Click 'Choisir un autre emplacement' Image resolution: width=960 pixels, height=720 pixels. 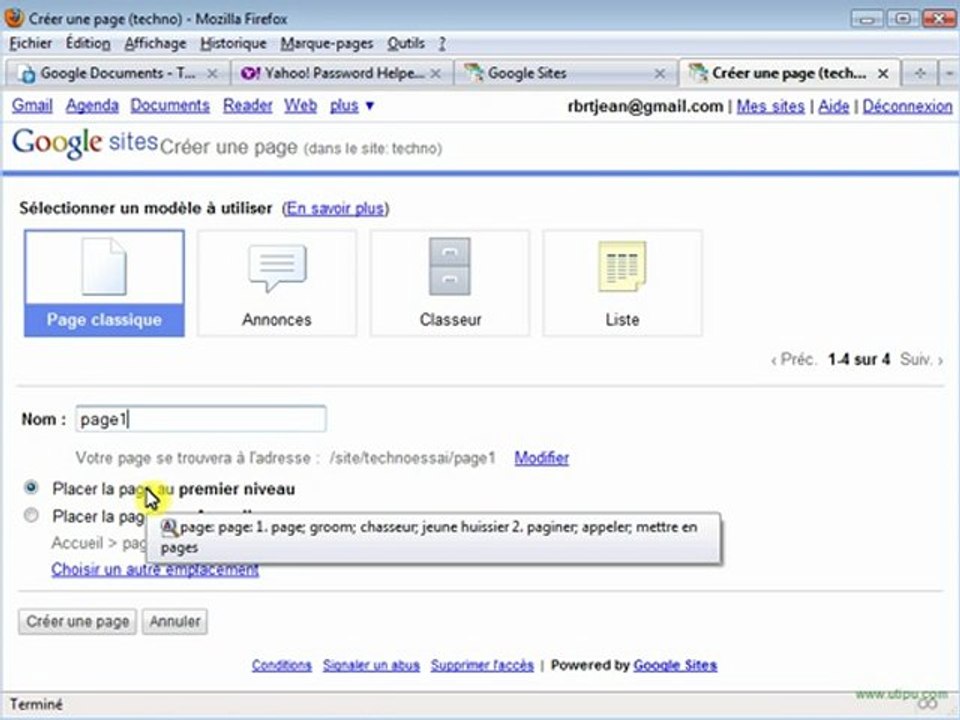coord(155,569)
